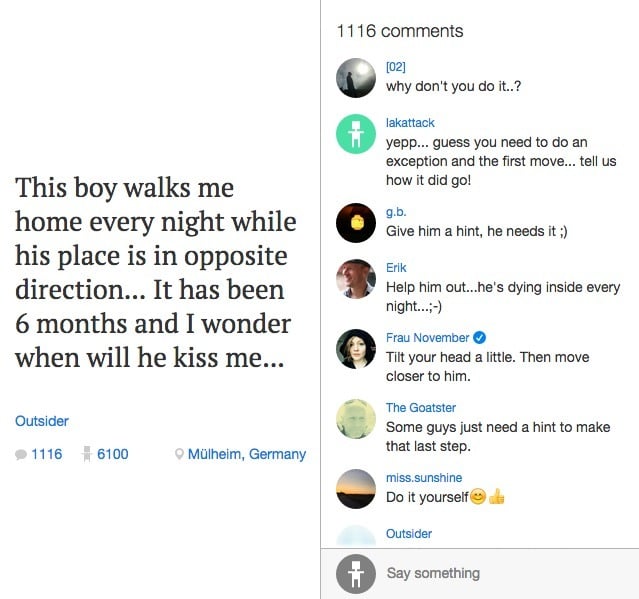639x599 pixels.
Task: Open Erik's profile photo
Action: click(355, 279)
